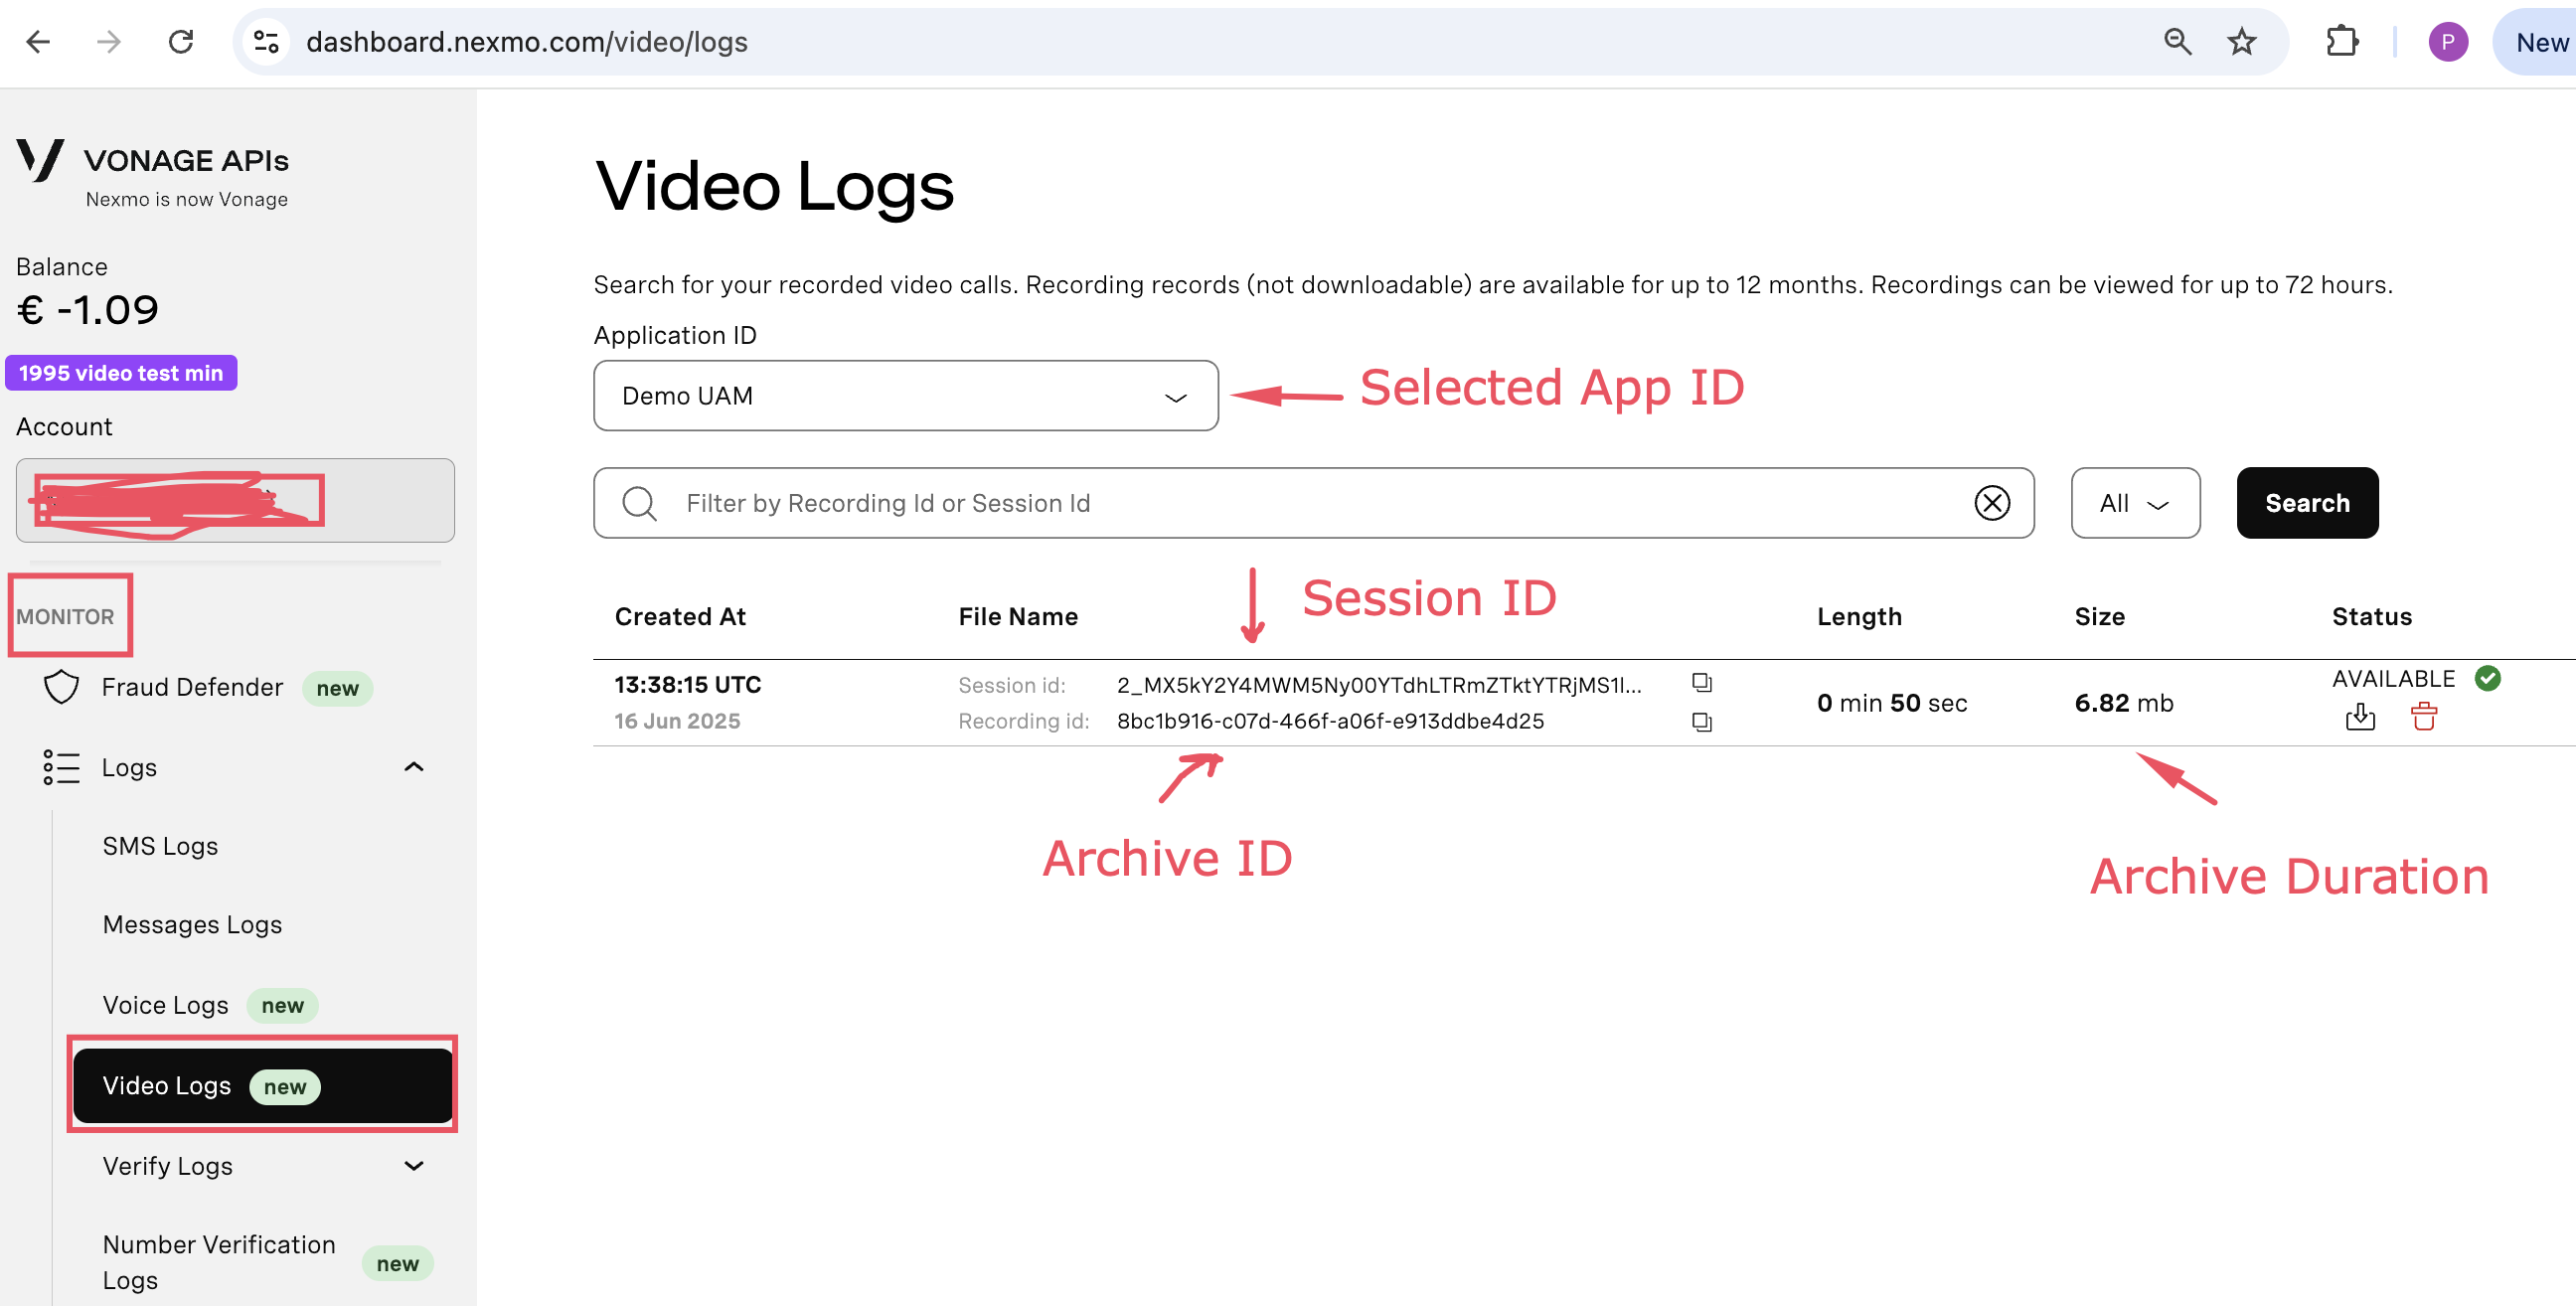Copy the Recording id value
Image resolution: width=2576 pixels, height=1306 pixels.
click(x=1701, y=722)
